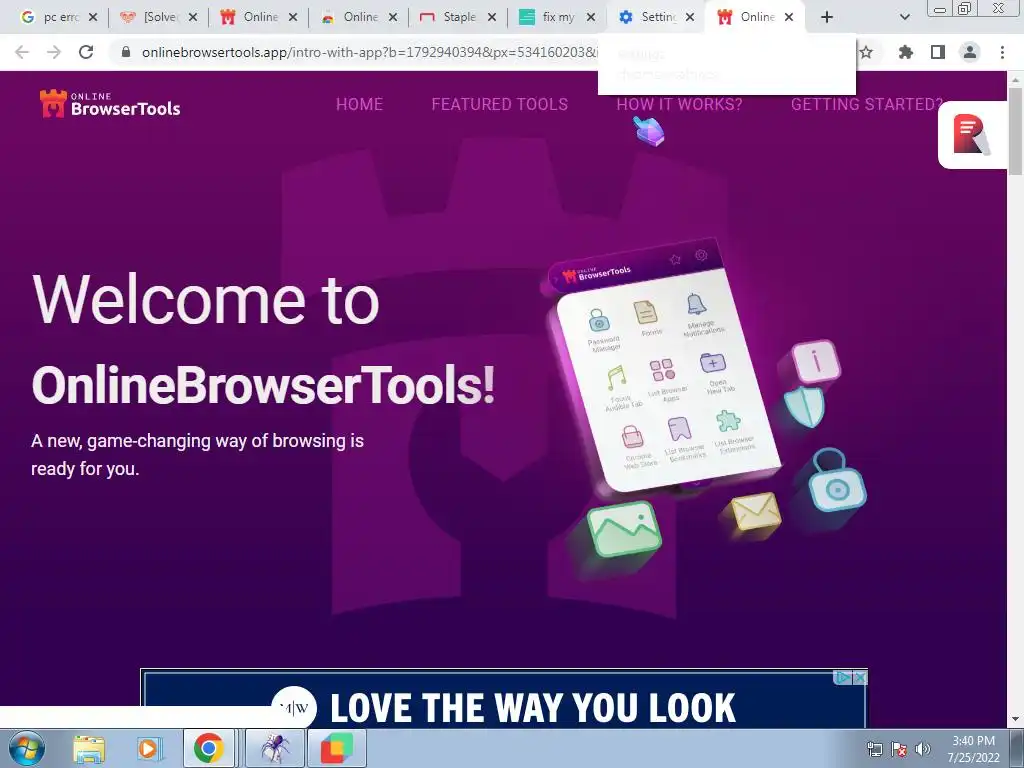Open a new tab with plus button
Screen dimensions: 1024x768
click(827, 18)
